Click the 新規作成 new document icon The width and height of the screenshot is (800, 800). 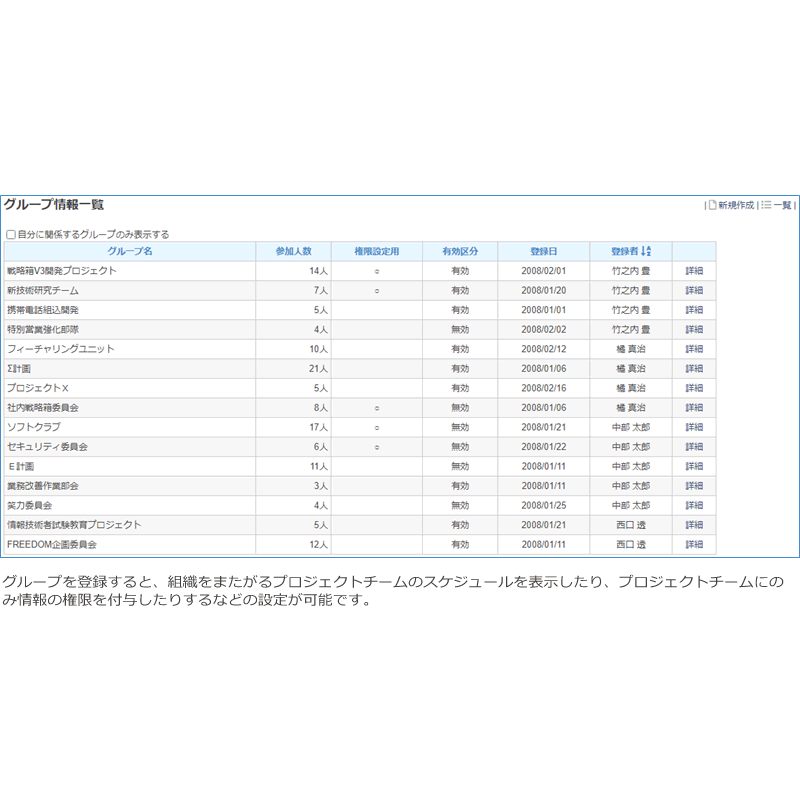click(713, 205)
